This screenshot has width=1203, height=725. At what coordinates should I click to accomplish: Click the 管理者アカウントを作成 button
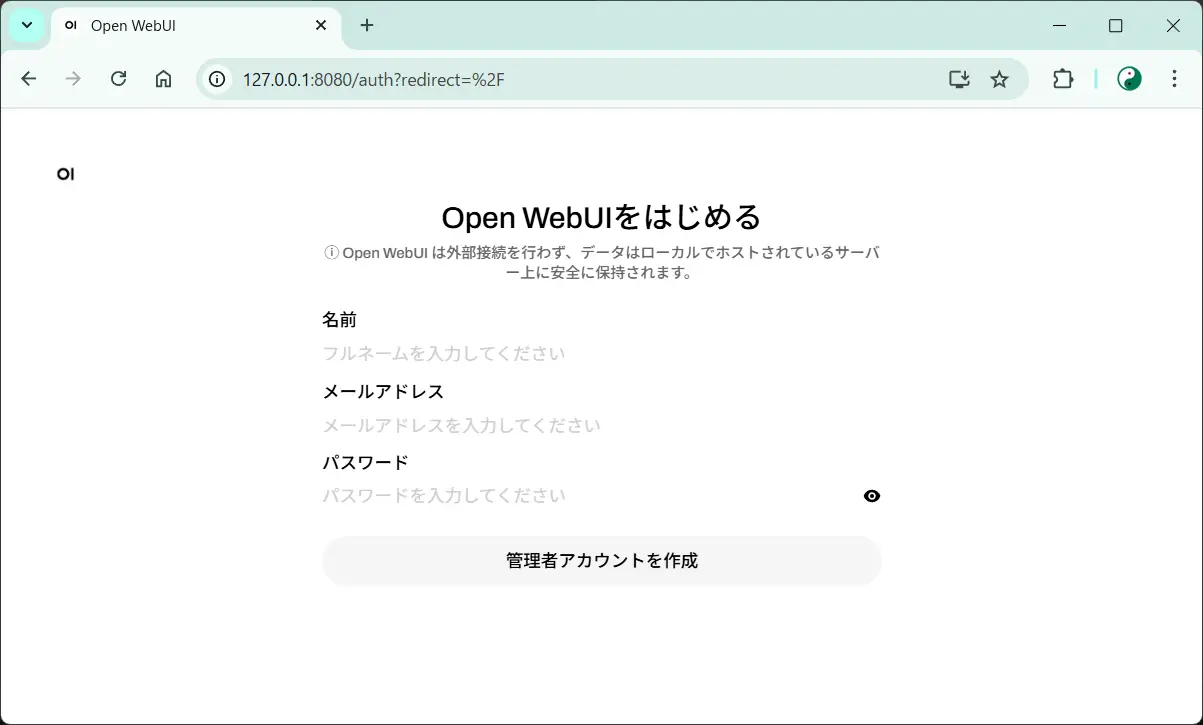click(x=602, y=560)
